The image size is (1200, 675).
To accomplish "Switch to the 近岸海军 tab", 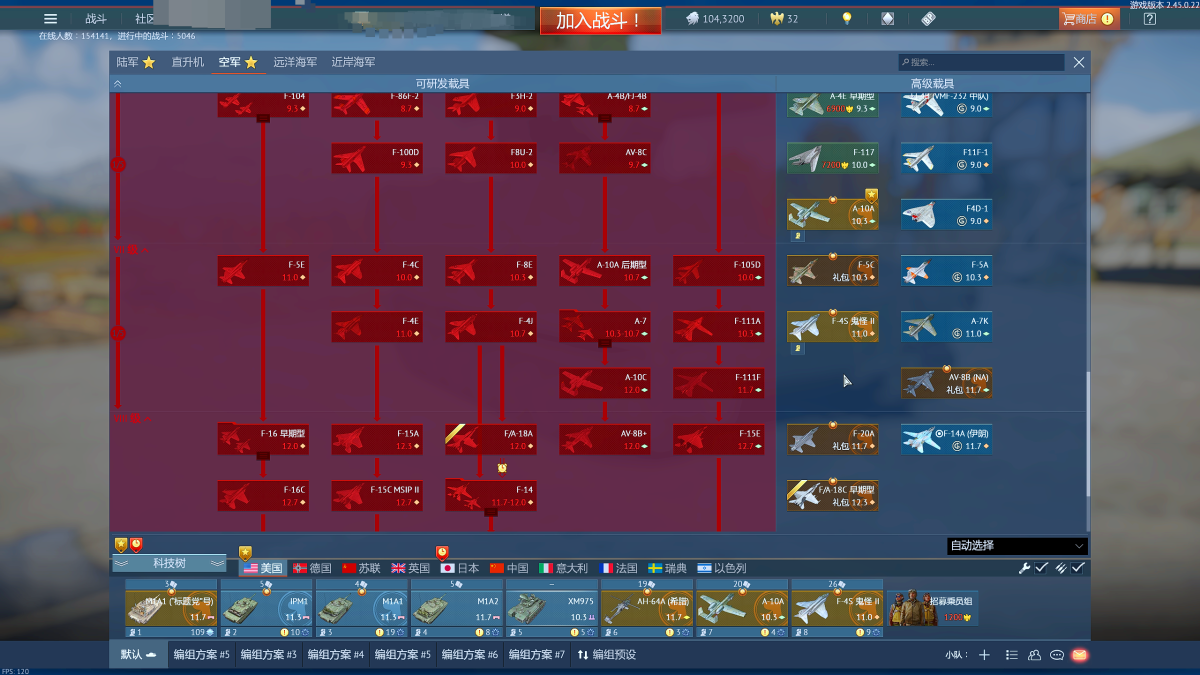I will pyautogui.click(x=353, y=62).
